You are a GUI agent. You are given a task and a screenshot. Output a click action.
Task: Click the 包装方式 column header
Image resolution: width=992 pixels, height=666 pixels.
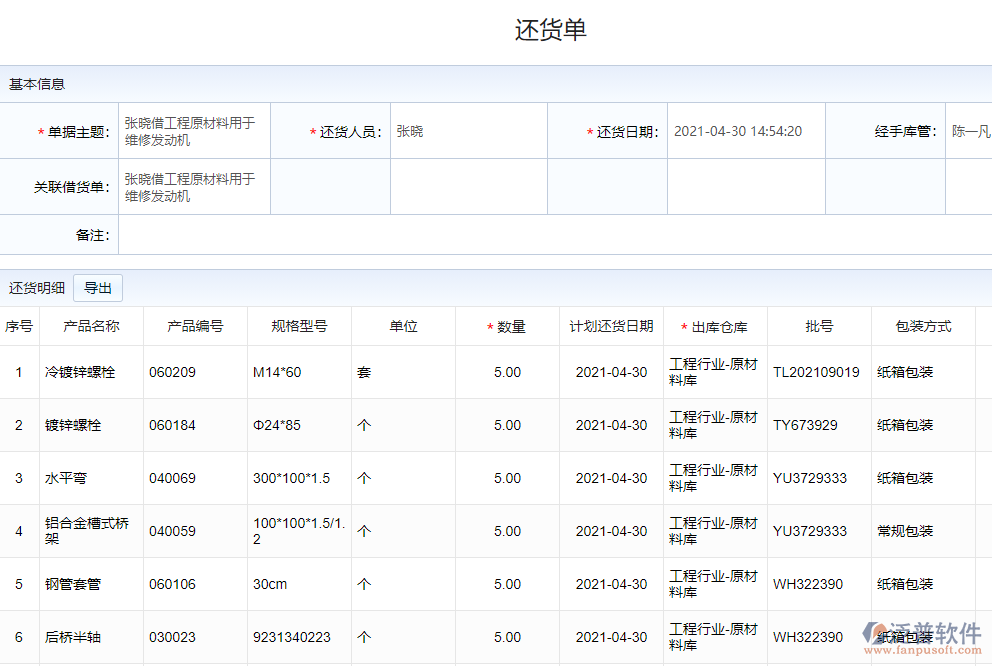[x=923, y=326]
